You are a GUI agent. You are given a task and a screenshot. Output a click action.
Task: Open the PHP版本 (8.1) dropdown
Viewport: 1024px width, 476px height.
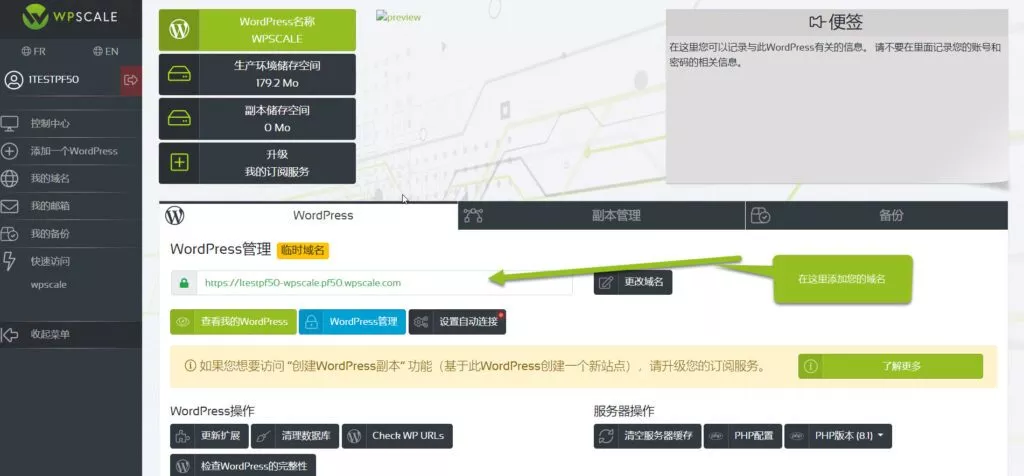point(838,436)
